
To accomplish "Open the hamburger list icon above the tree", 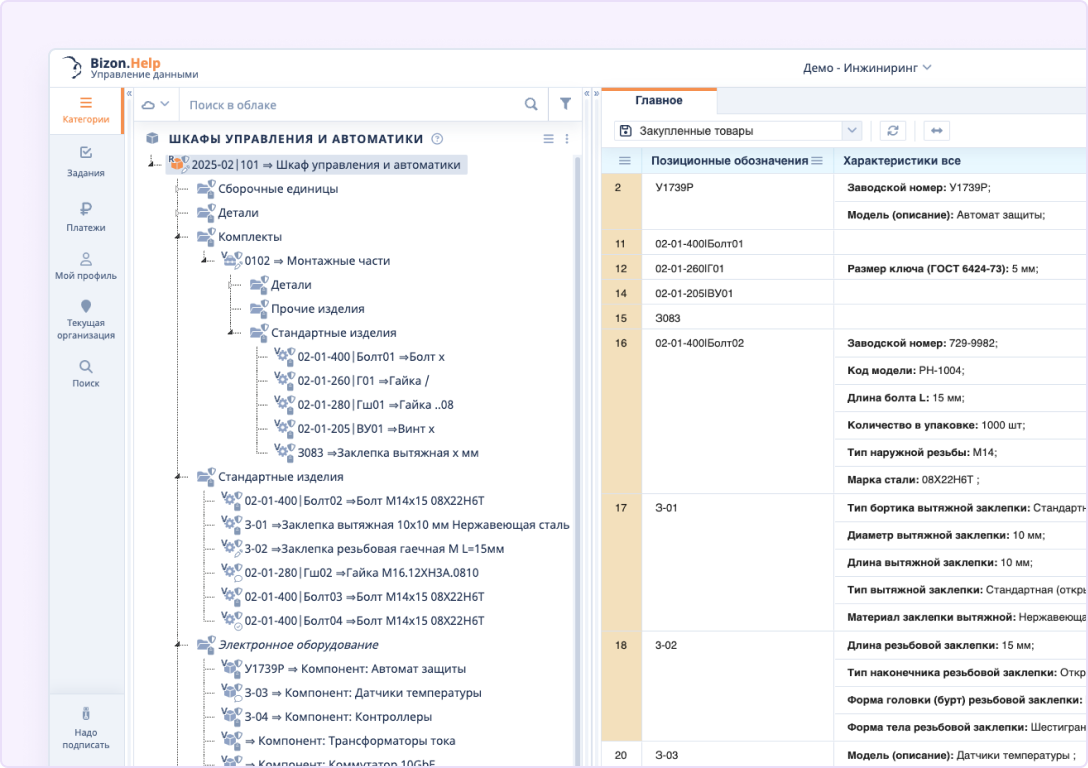I will [547, 140].
